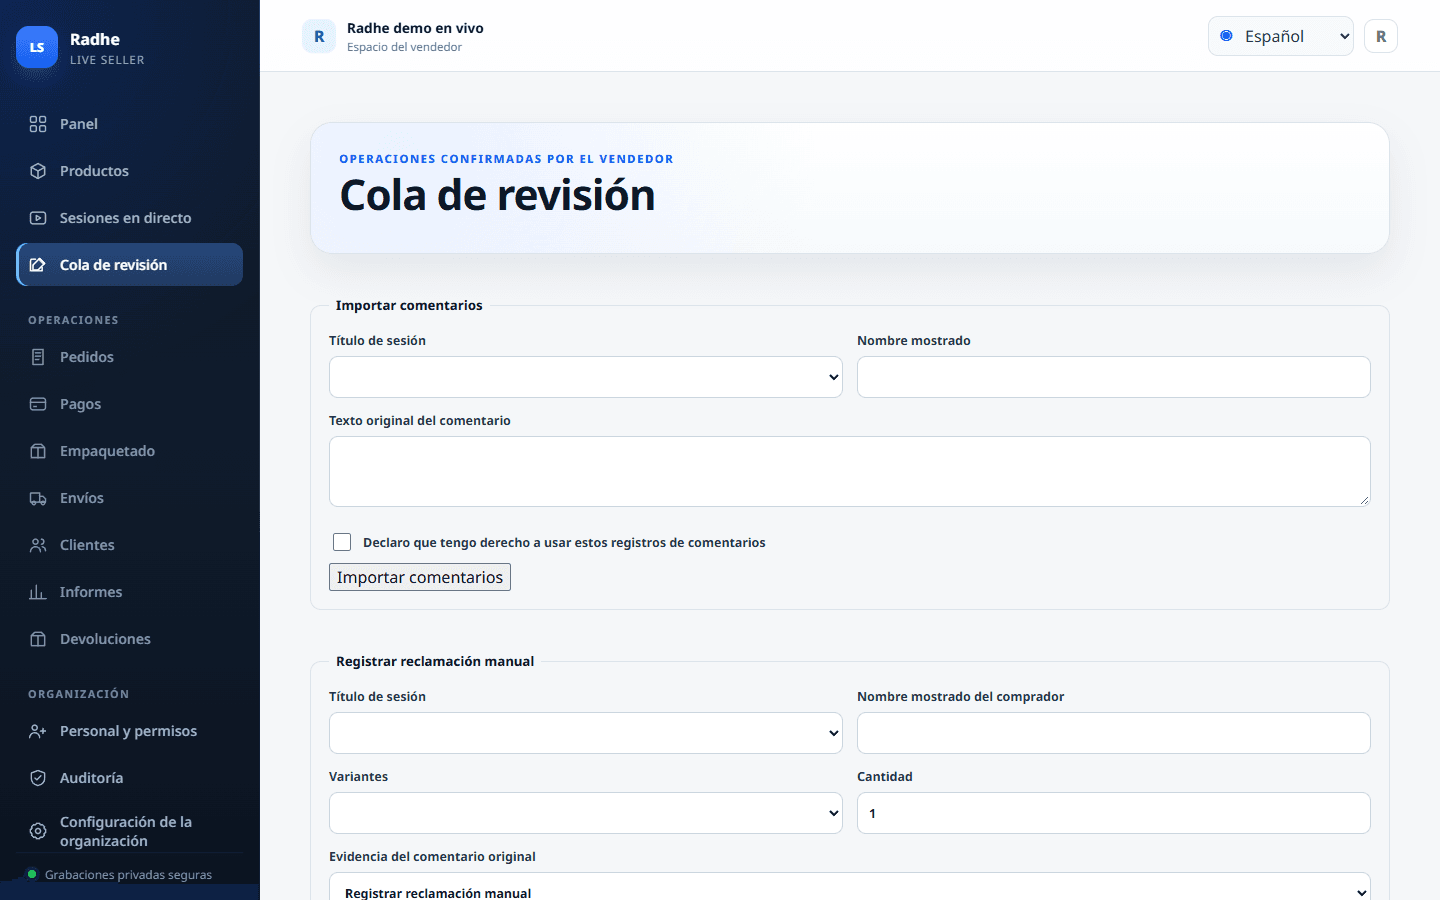Click the Configuración gear icon
The image size is (1440, 900).
(x=38, y=831)
